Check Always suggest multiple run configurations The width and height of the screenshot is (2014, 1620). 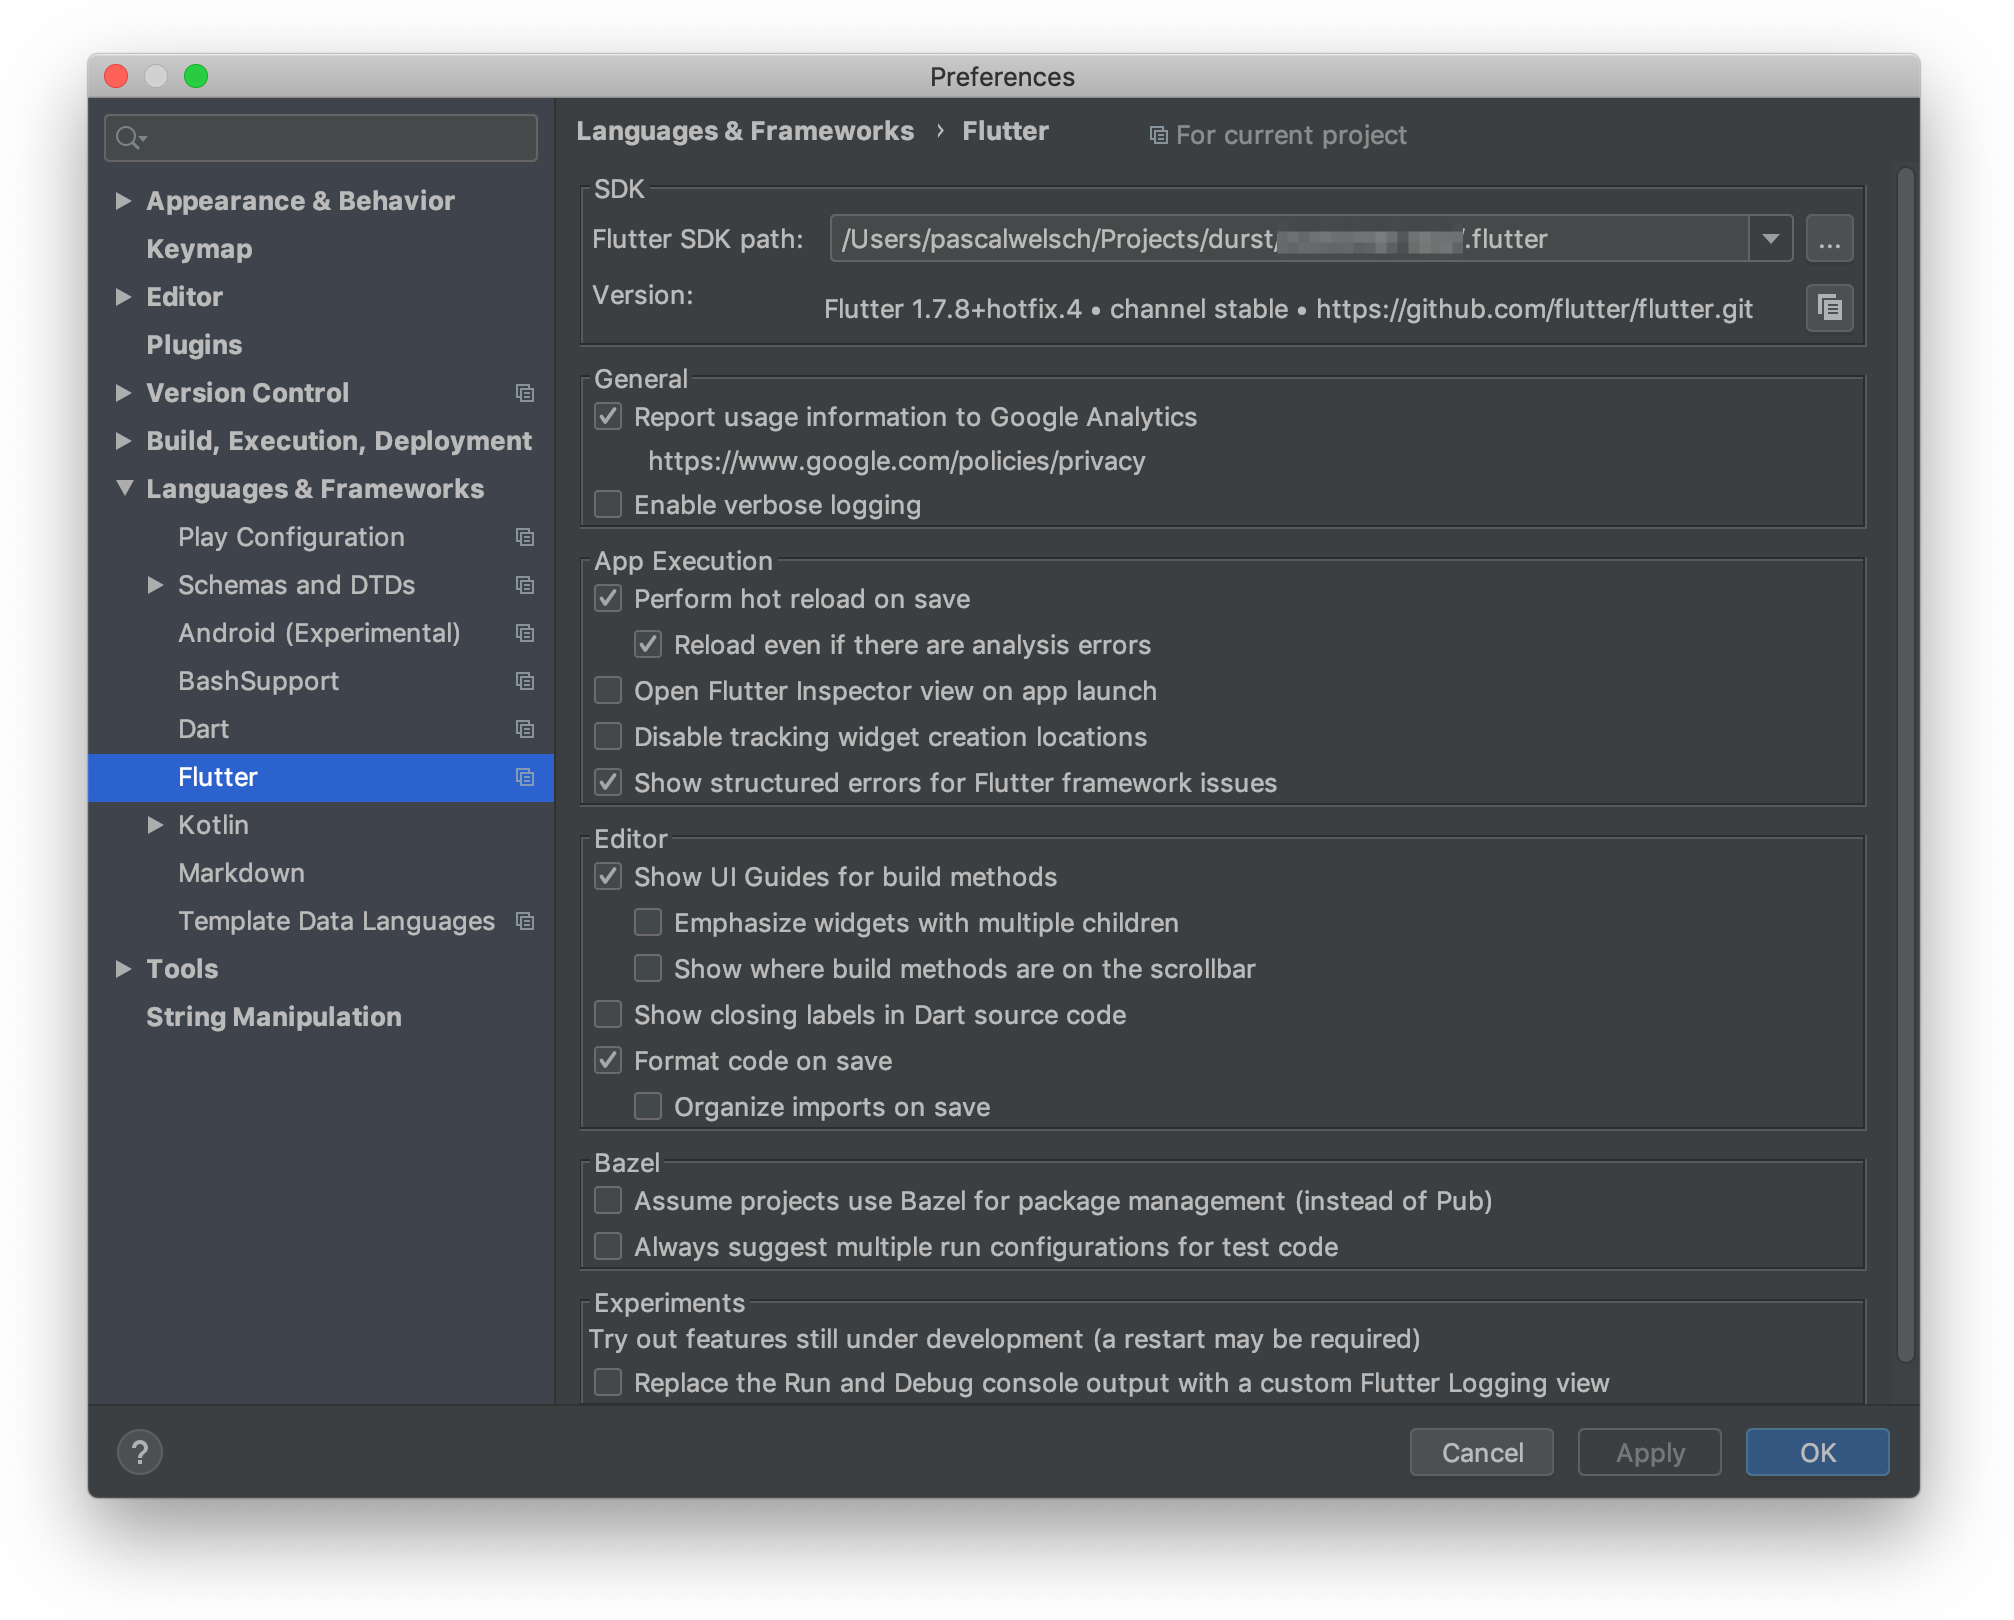click(x=608, y=1247)
